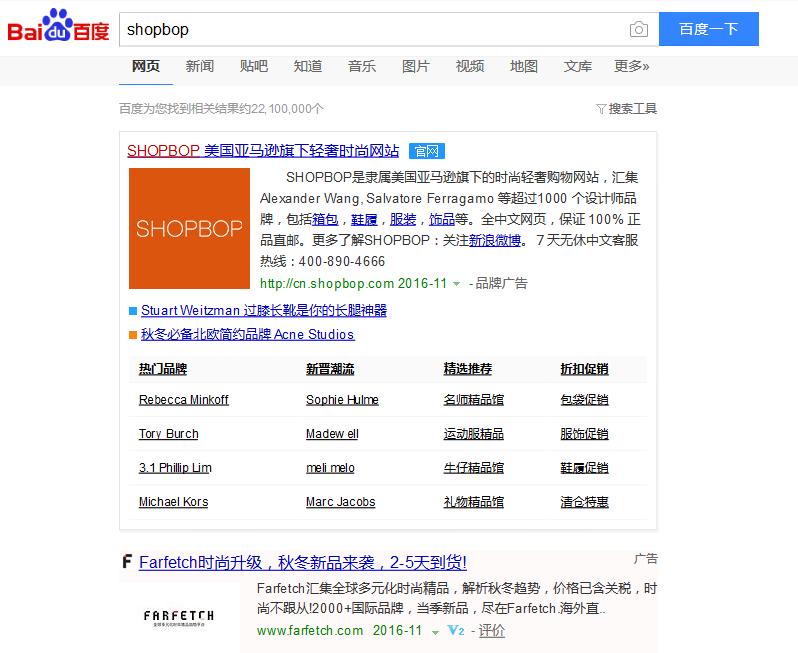This screenshot has width=798, height=653.
Task: Open the Madewell link
Action: tap(332, 434)
